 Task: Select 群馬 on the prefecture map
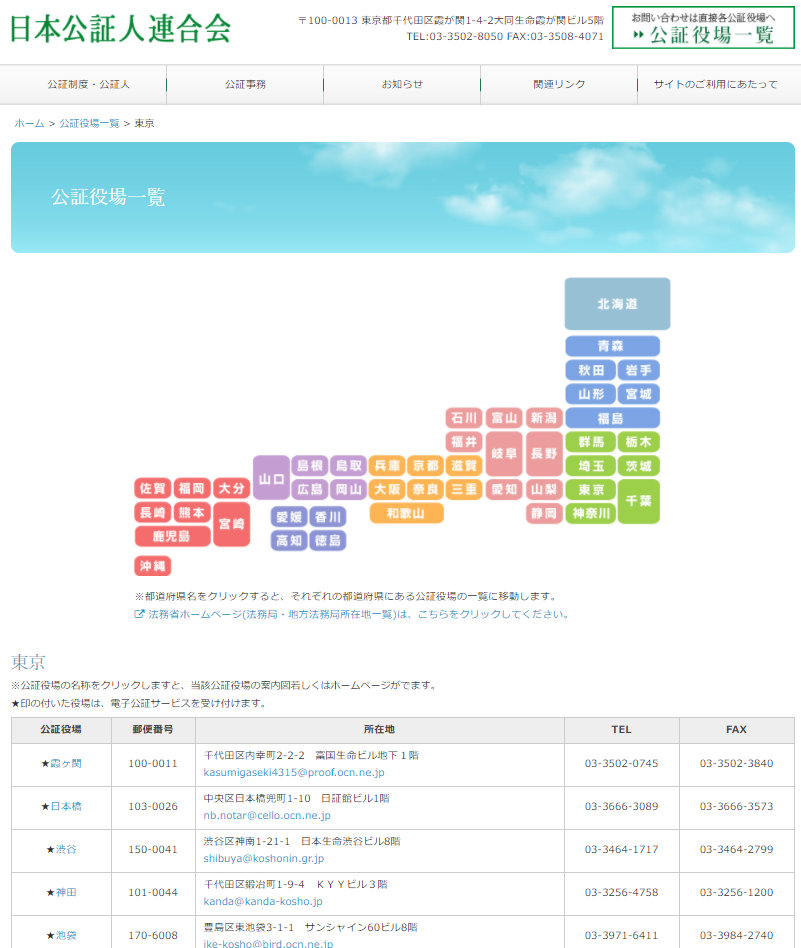tap(591, 442)
